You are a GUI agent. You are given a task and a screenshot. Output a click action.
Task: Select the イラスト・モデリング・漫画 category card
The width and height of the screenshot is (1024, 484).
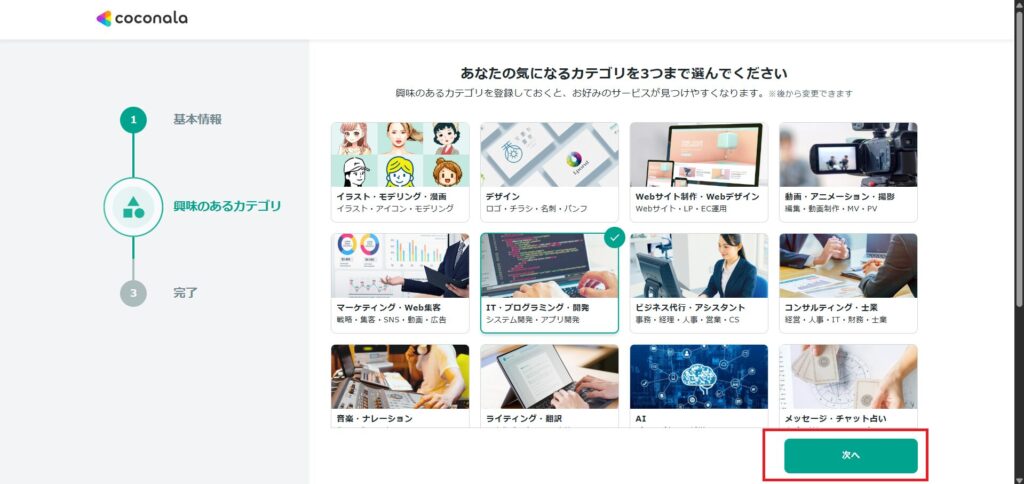[x=400, y=172]
